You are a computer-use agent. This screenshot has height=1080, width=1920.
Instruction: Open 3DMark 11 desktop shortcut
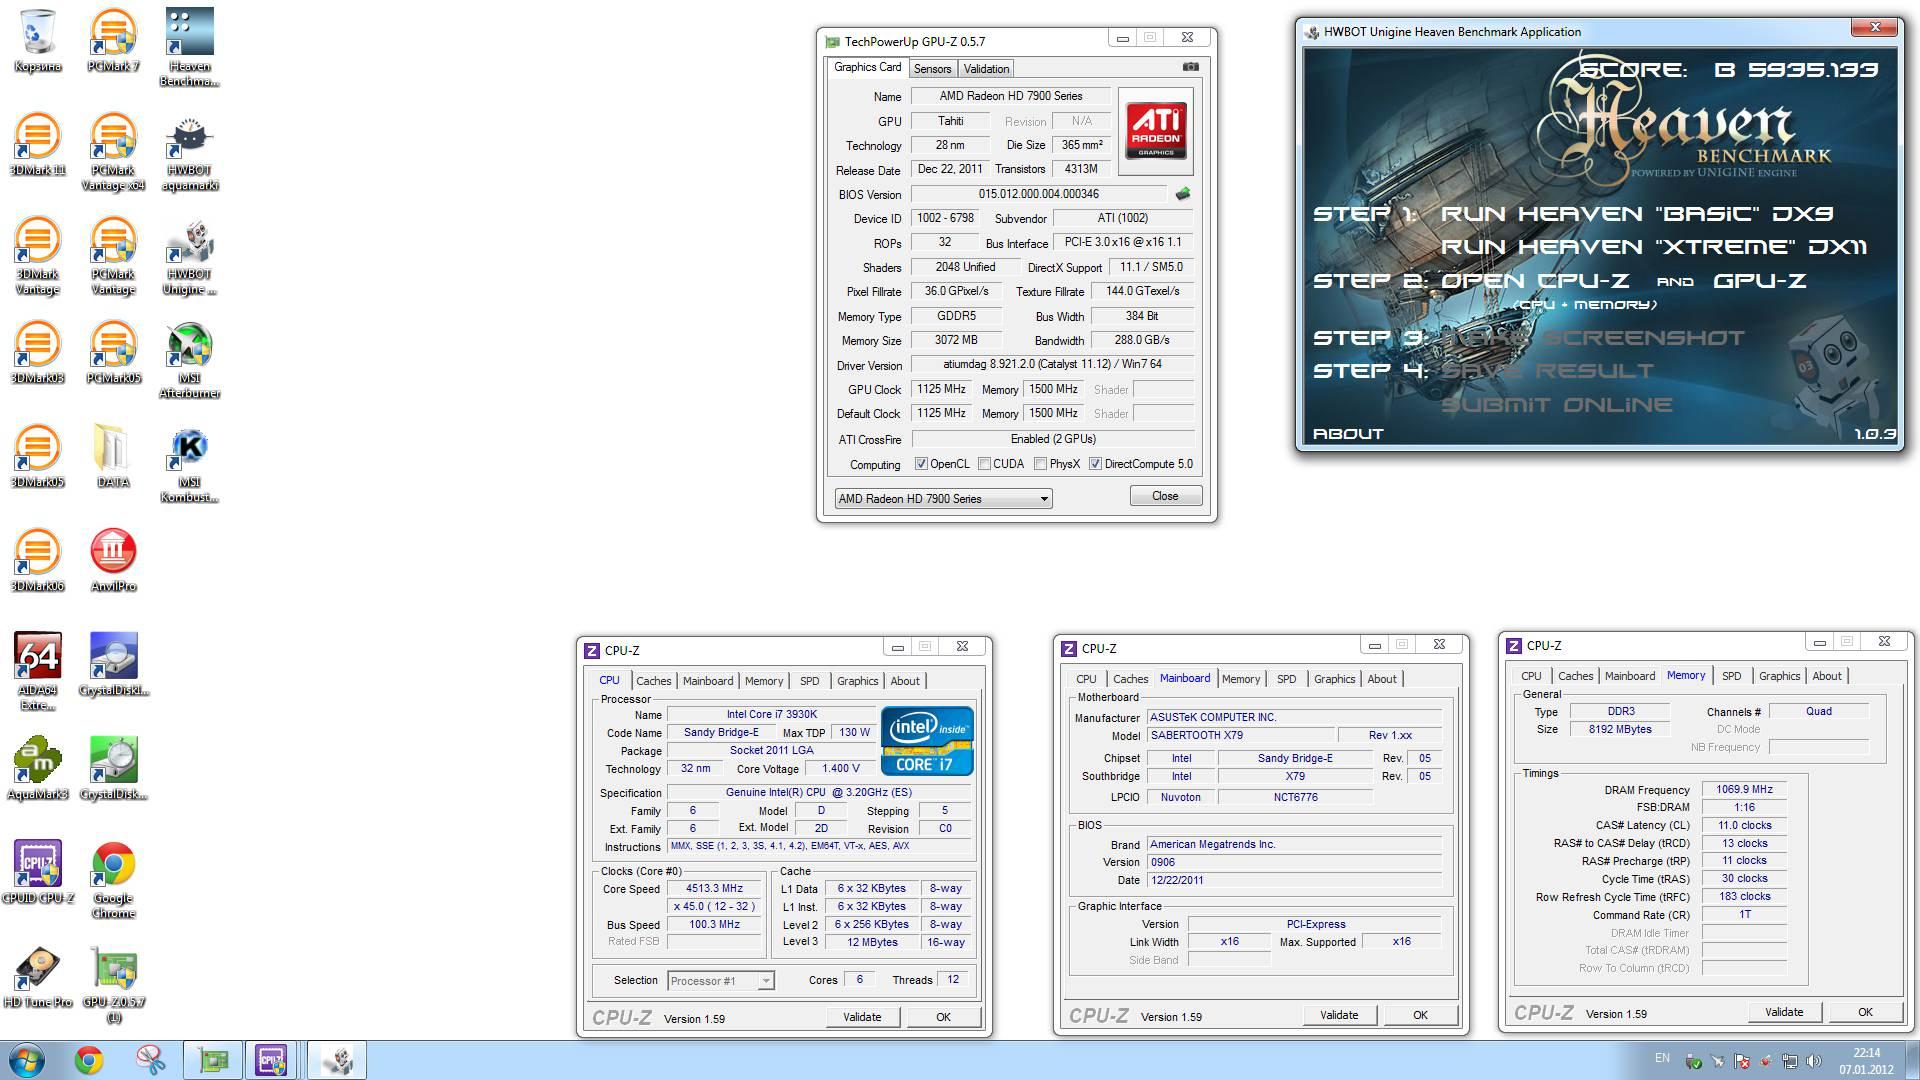(x=37, y=144)
